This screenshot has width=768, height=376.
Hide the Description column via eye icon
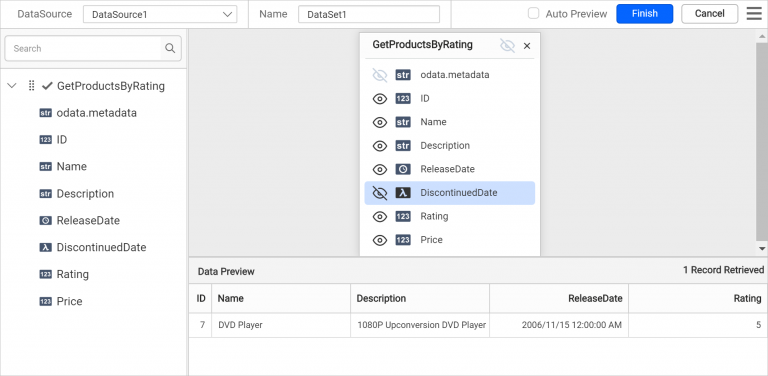click(380, 145)
